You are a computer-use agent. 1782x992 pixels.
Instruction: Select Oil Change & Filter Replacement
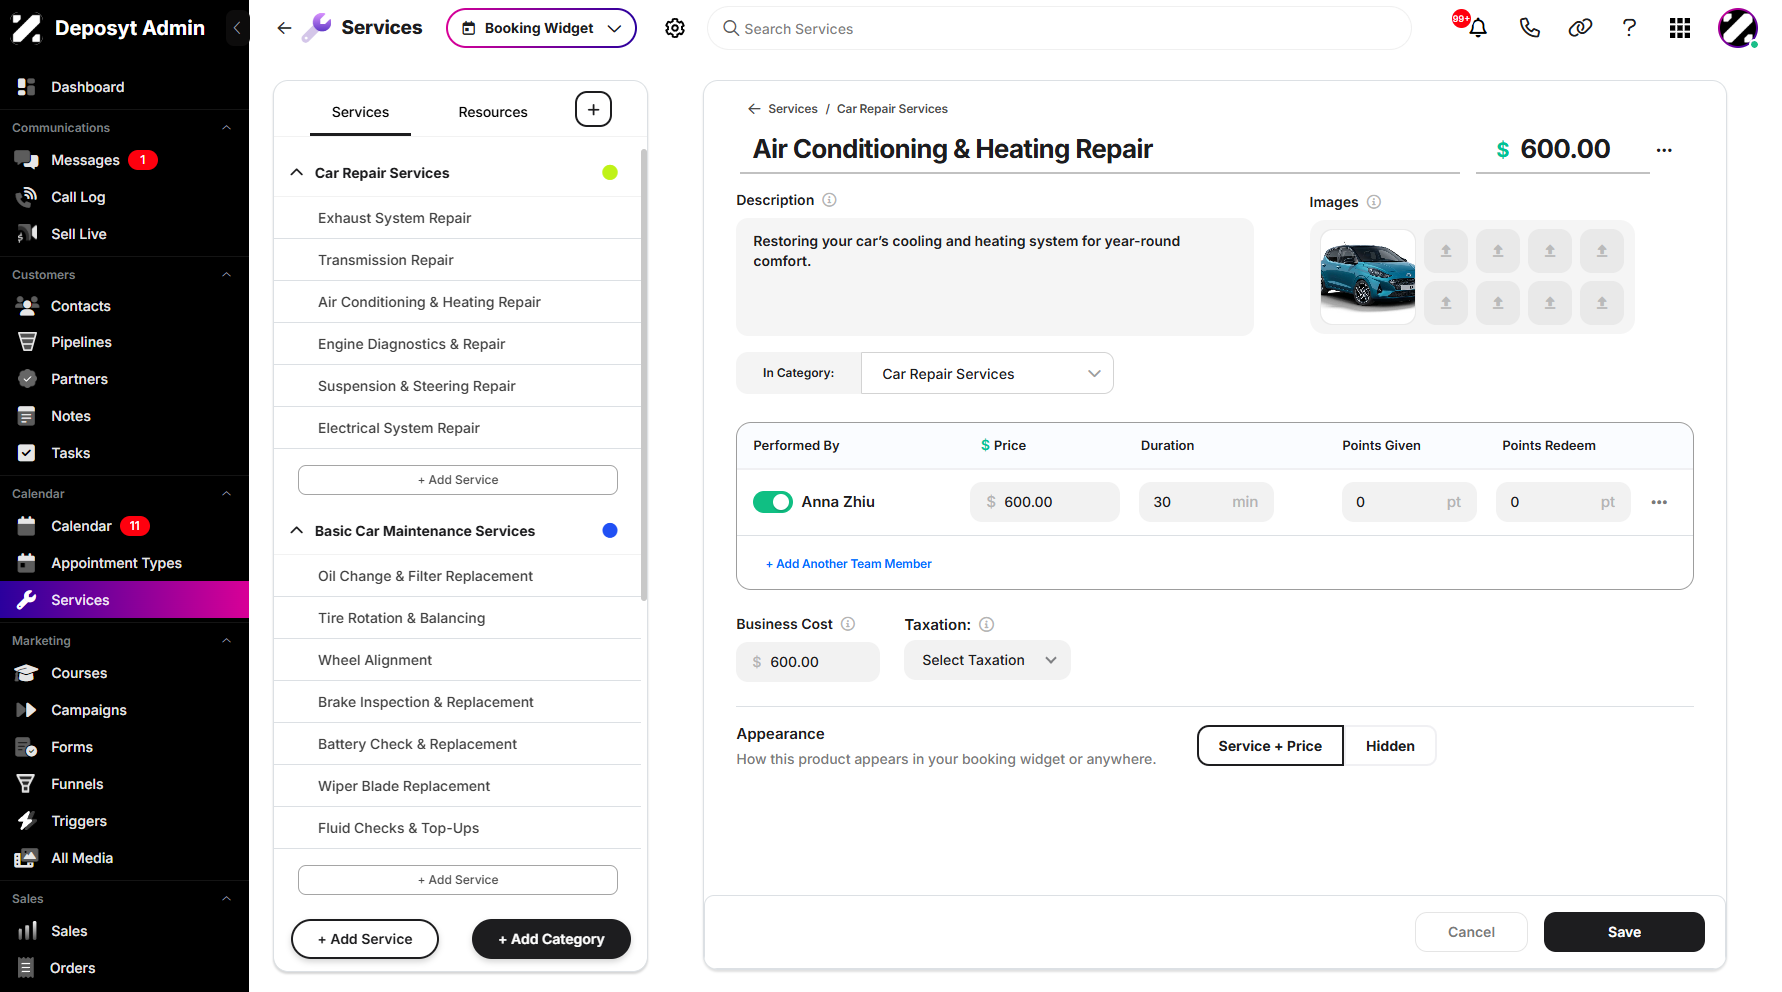458,576
